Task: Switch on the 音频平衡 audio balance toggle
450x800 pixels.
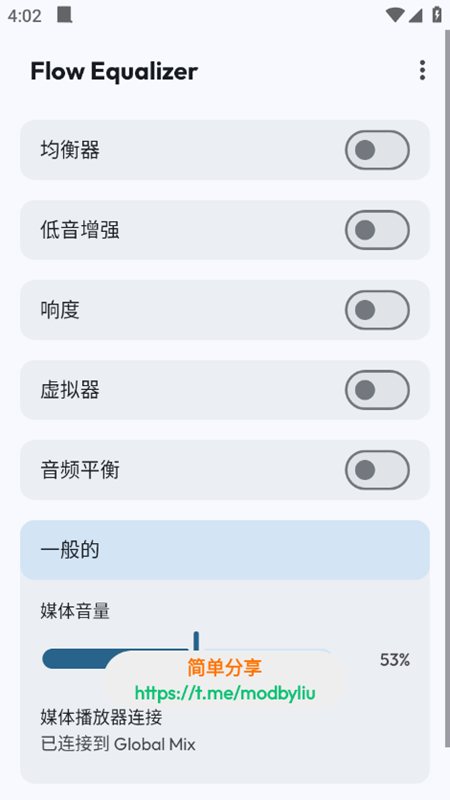Action: (x=377, y=470)
